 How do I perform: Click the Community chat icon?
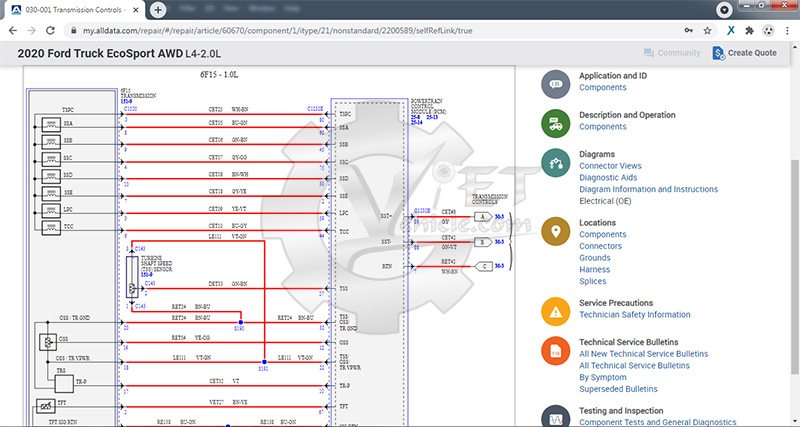pos(649,53)
